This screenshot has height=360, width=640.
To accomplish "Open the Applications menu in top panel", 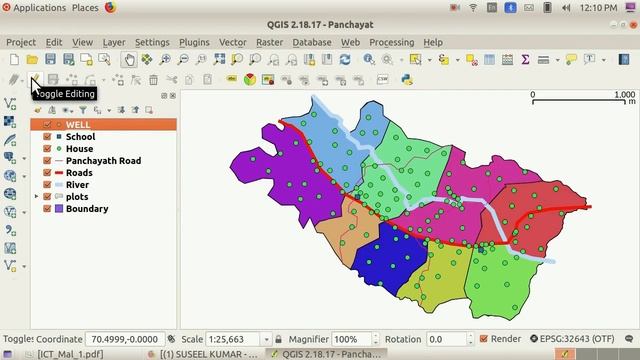I will pos(34,8).
